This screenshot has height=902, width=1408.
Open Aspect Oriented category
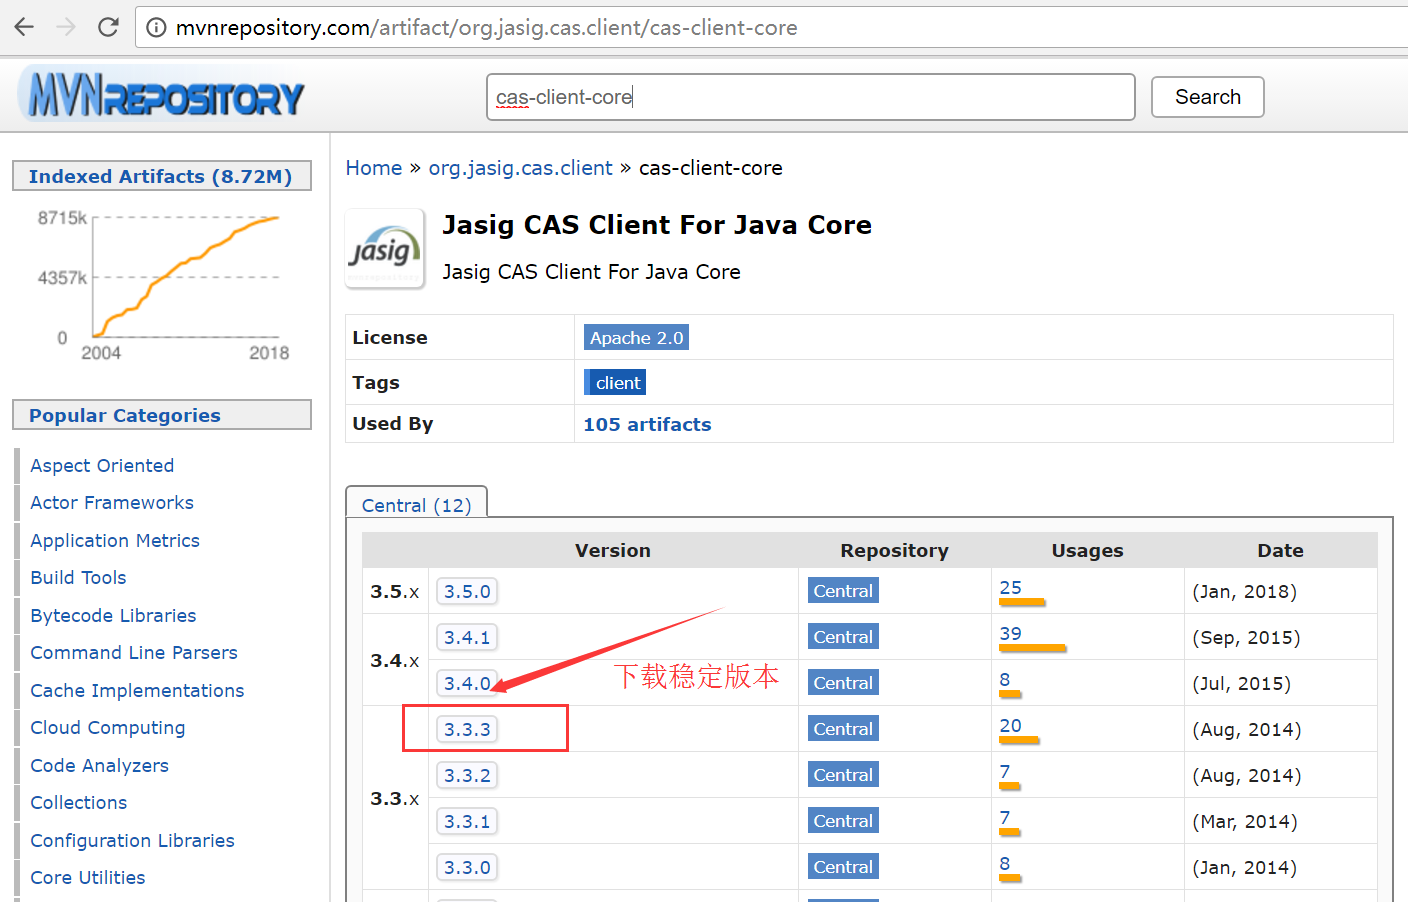point(102,465)
